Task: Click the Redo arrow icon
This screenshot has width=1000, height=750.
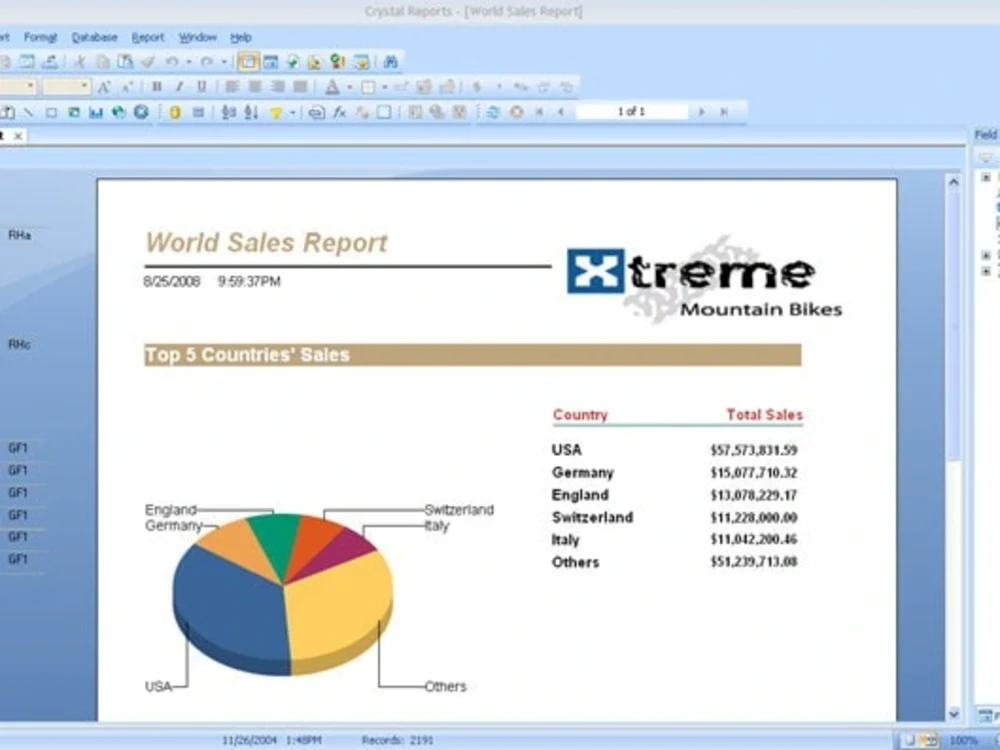Action: 207,61
